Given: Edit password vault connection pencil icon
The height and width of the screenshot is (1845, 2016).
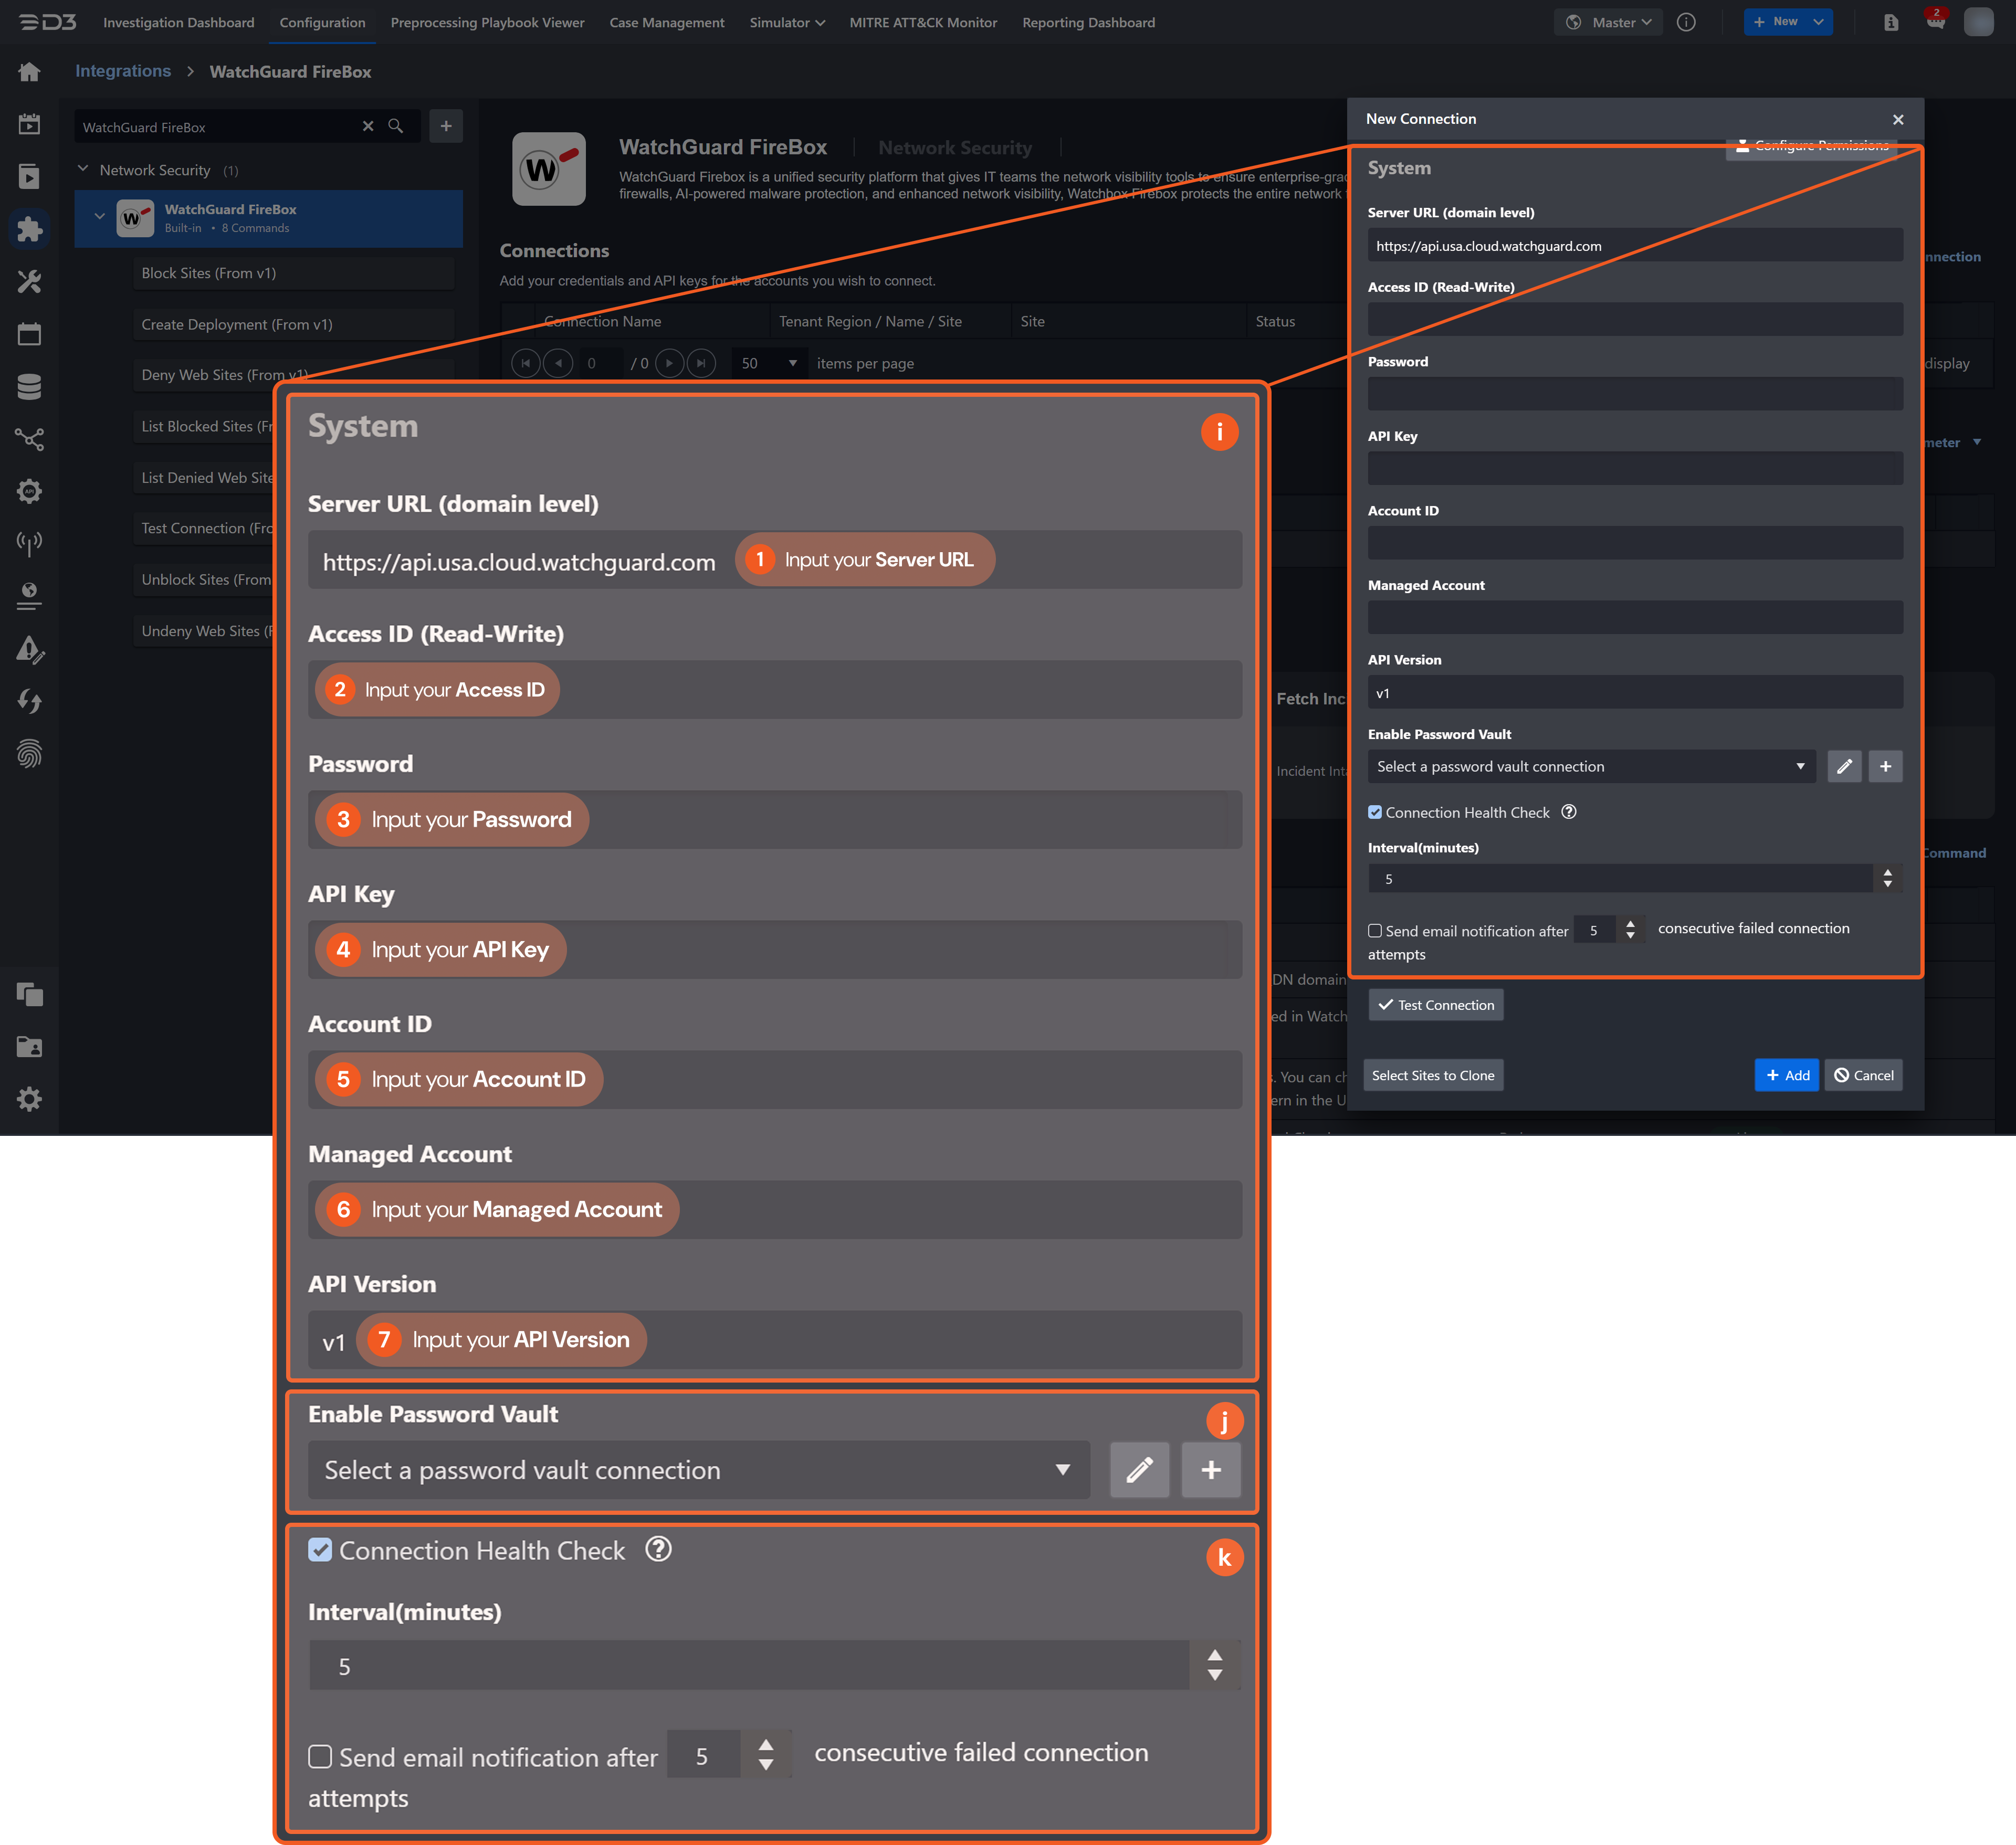Looking at the screenshot, I should [1844, 766].
